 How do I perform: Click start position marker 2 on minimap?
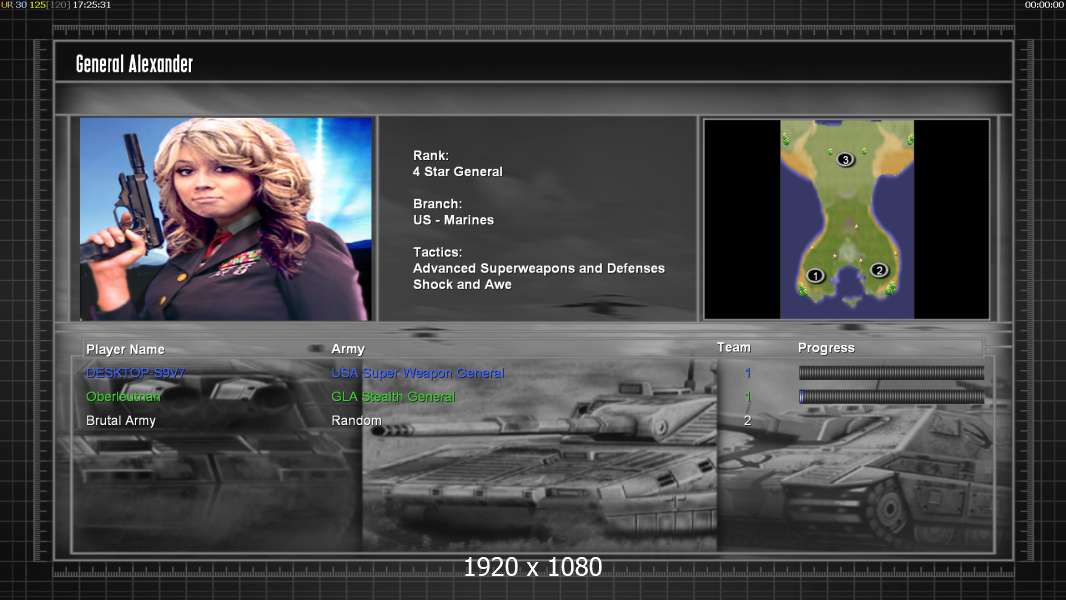[879, 270]
